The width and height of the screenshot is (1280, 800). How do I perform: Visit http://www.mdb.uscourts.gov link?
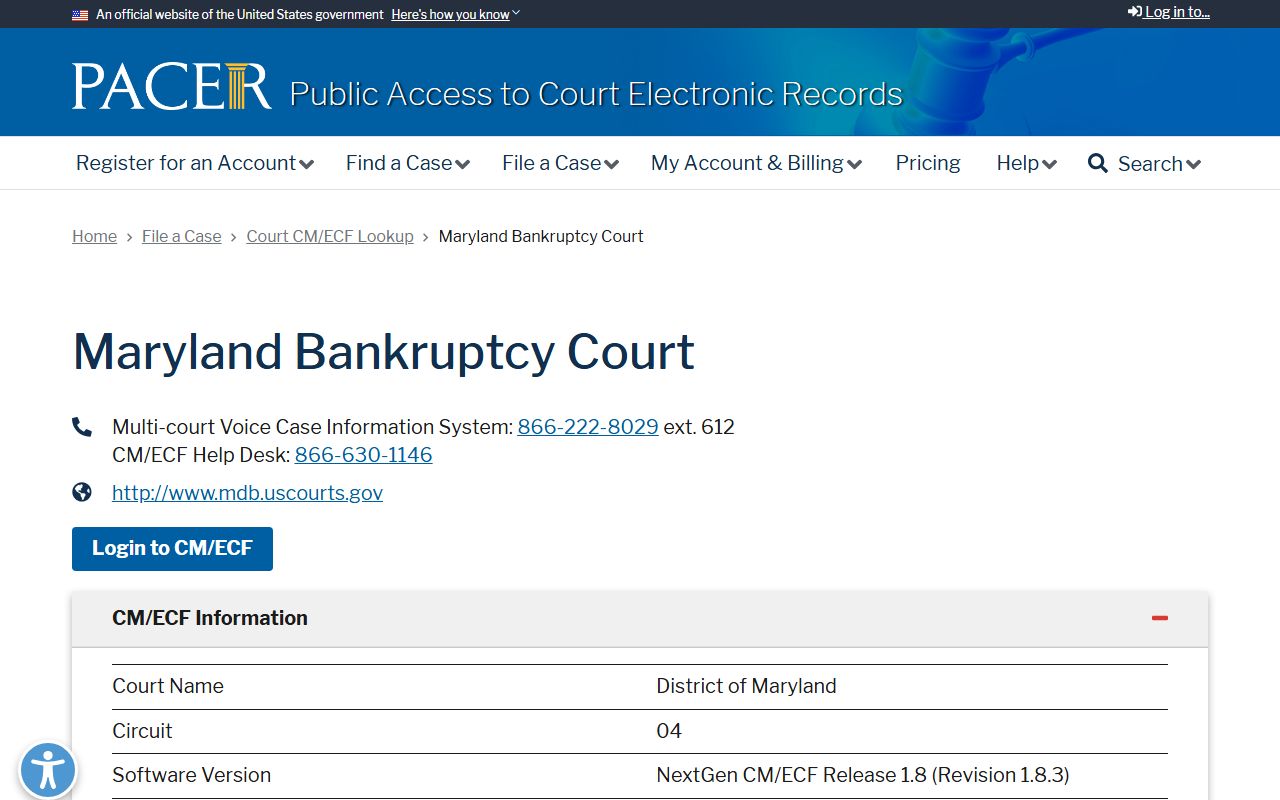(247, 493)
